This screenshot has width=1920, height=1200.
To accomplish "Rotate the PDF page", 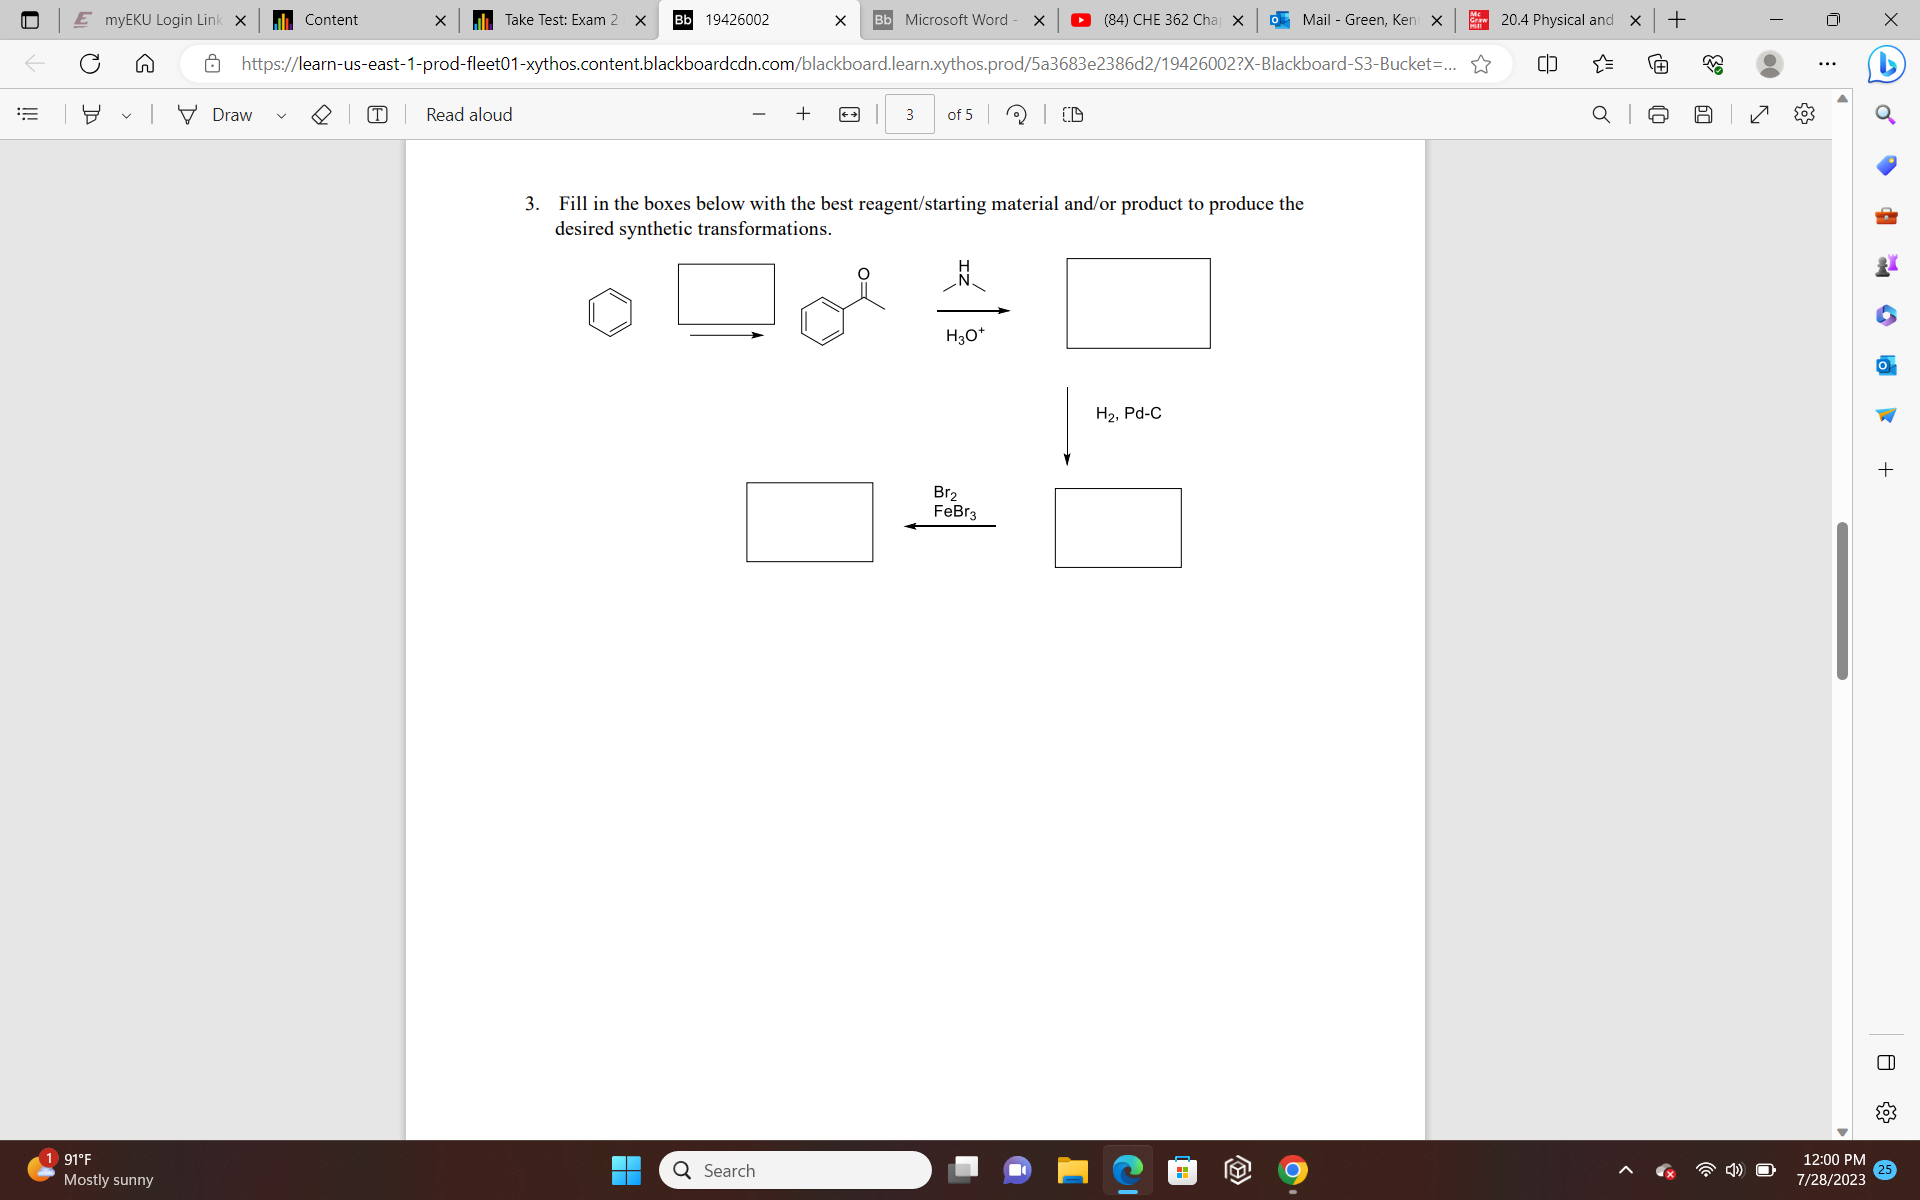I will pyautogui.click(x=1016, y=114).
